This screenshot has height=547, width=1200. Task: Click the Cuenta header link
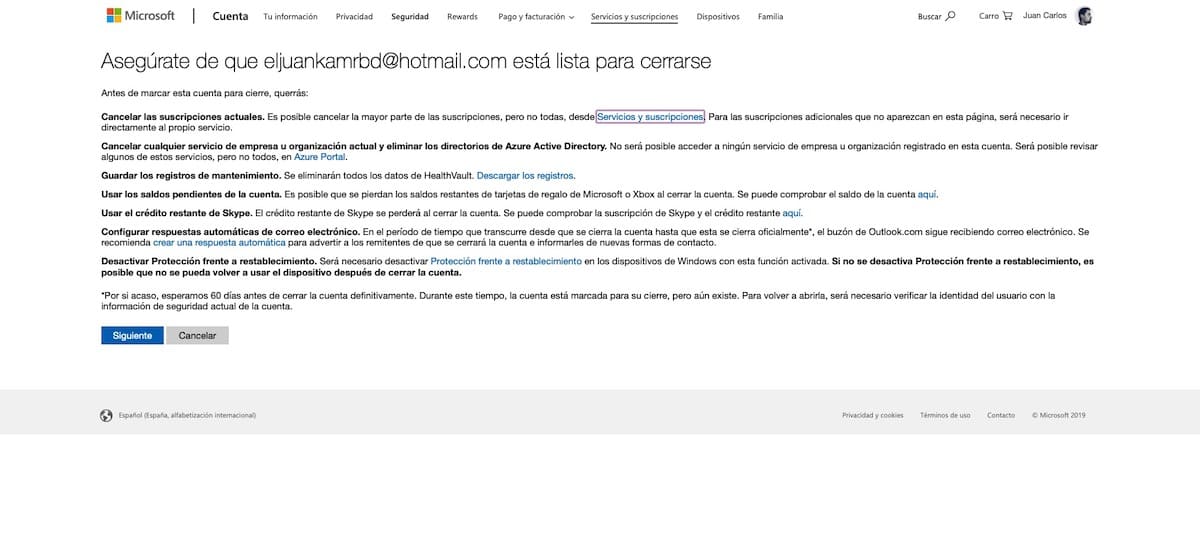(230, 16)
